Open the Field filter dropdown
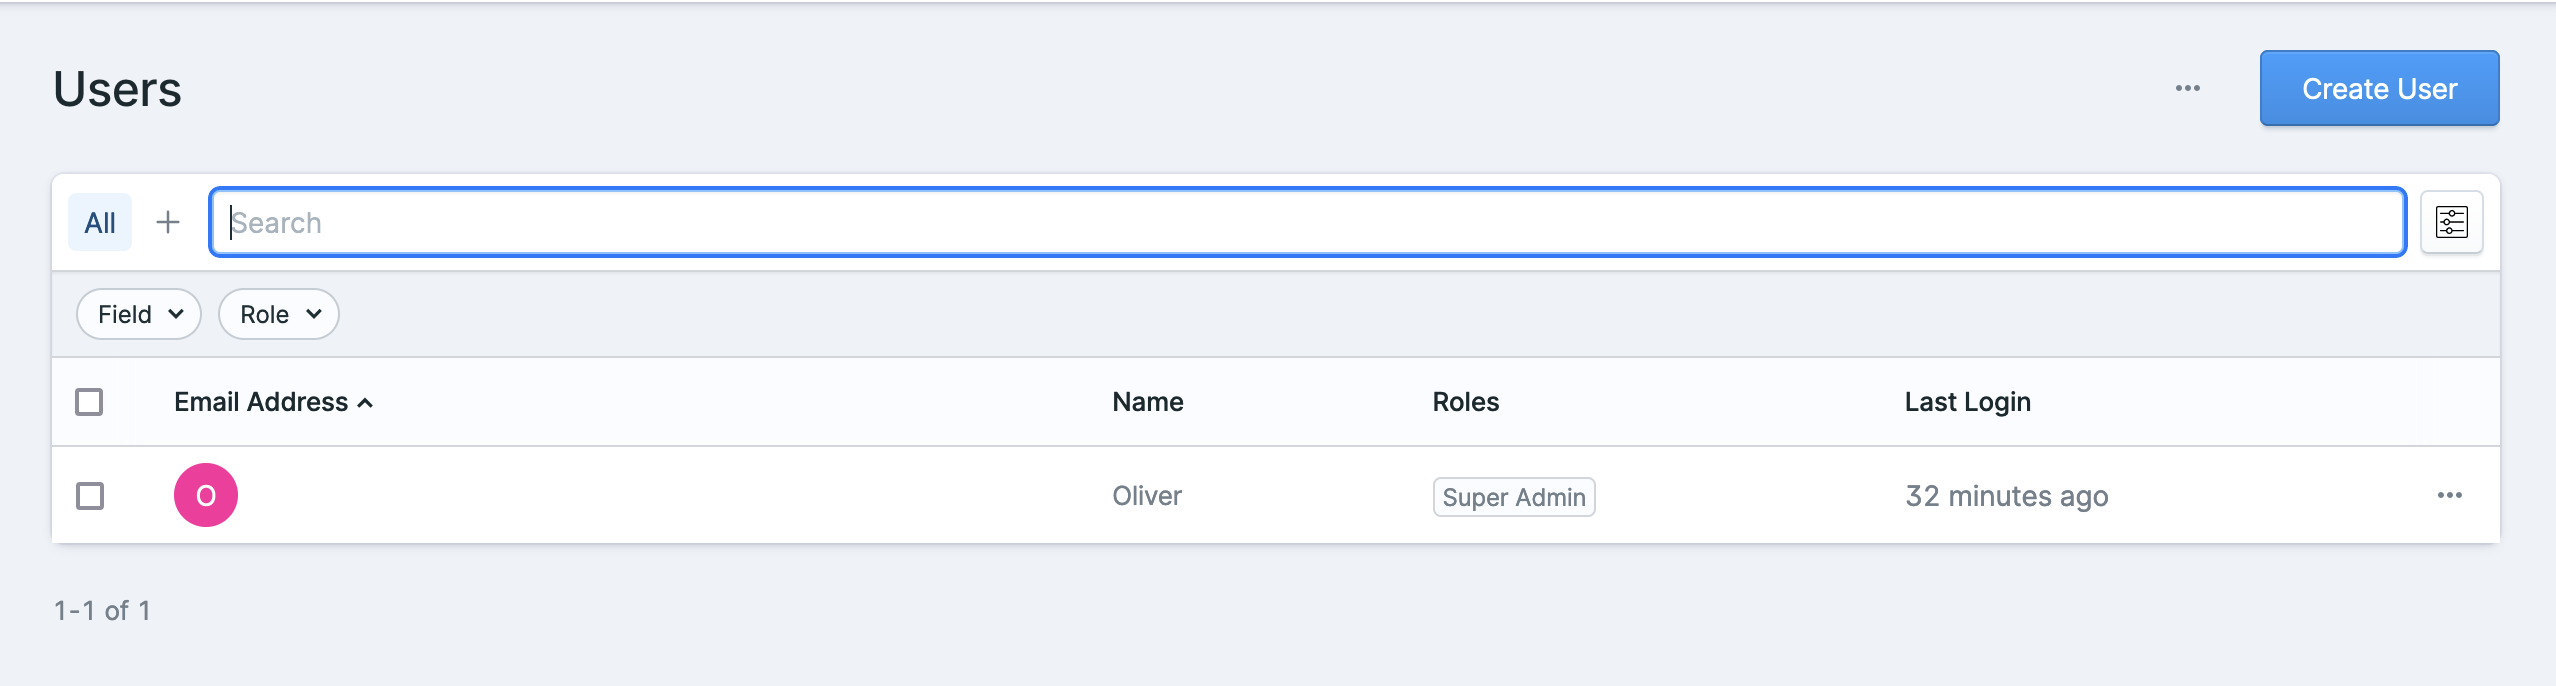The image size is (2556, 686). [138, 313]
